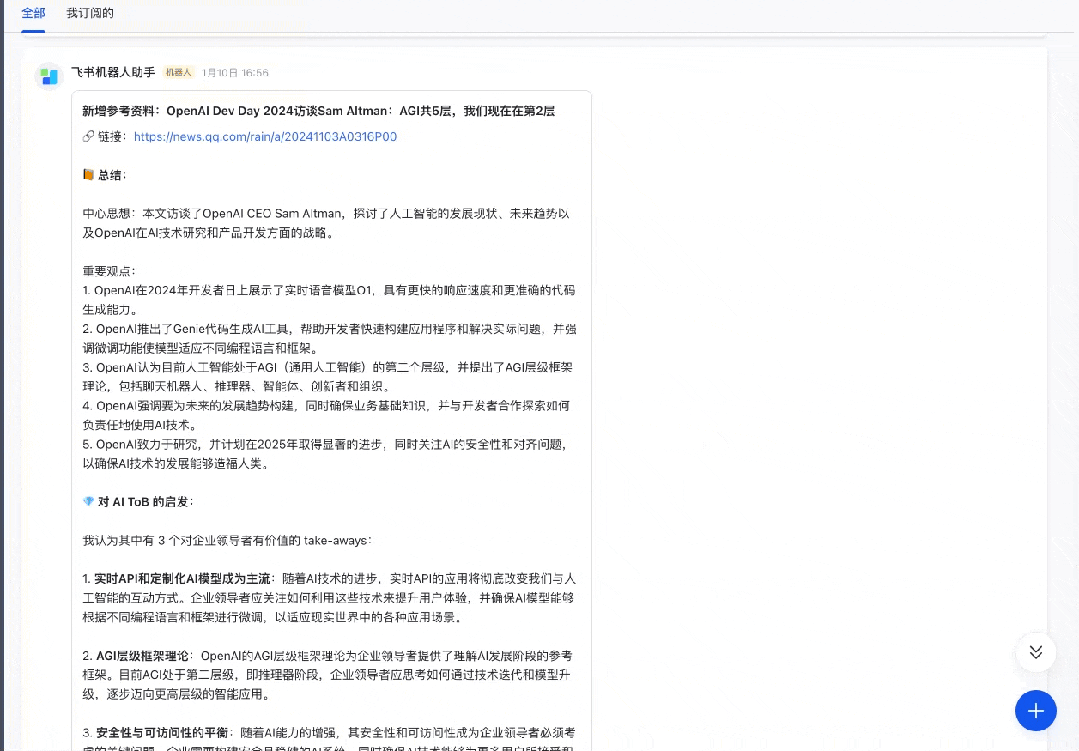Click the card title about OpenAI Dev Day 2024
1079x751 pixels.
(x=318, y=111)
